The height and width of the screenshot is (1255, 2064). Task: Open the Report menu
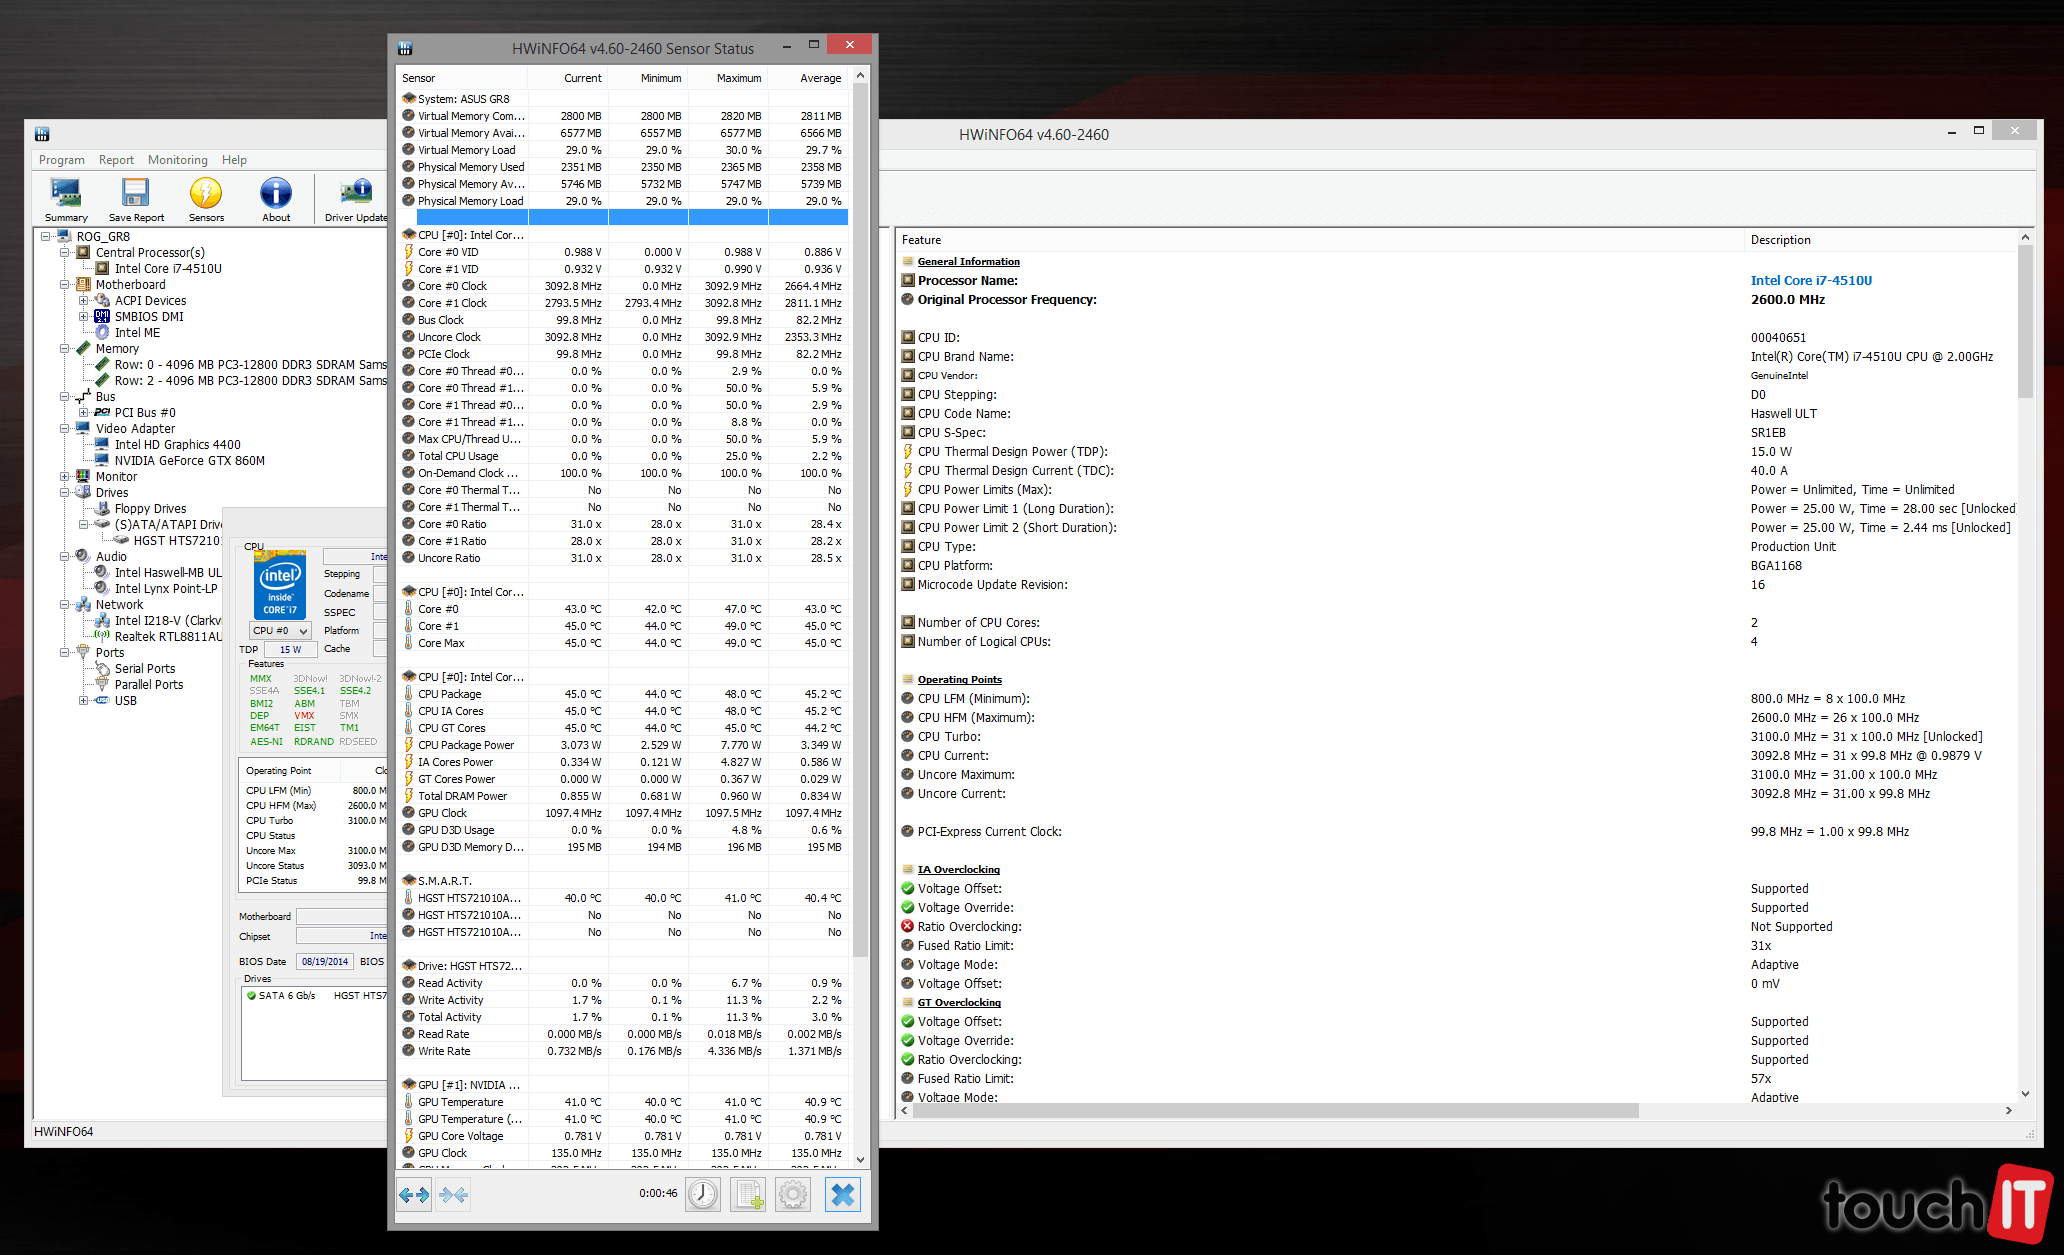(x=116, y=160)
